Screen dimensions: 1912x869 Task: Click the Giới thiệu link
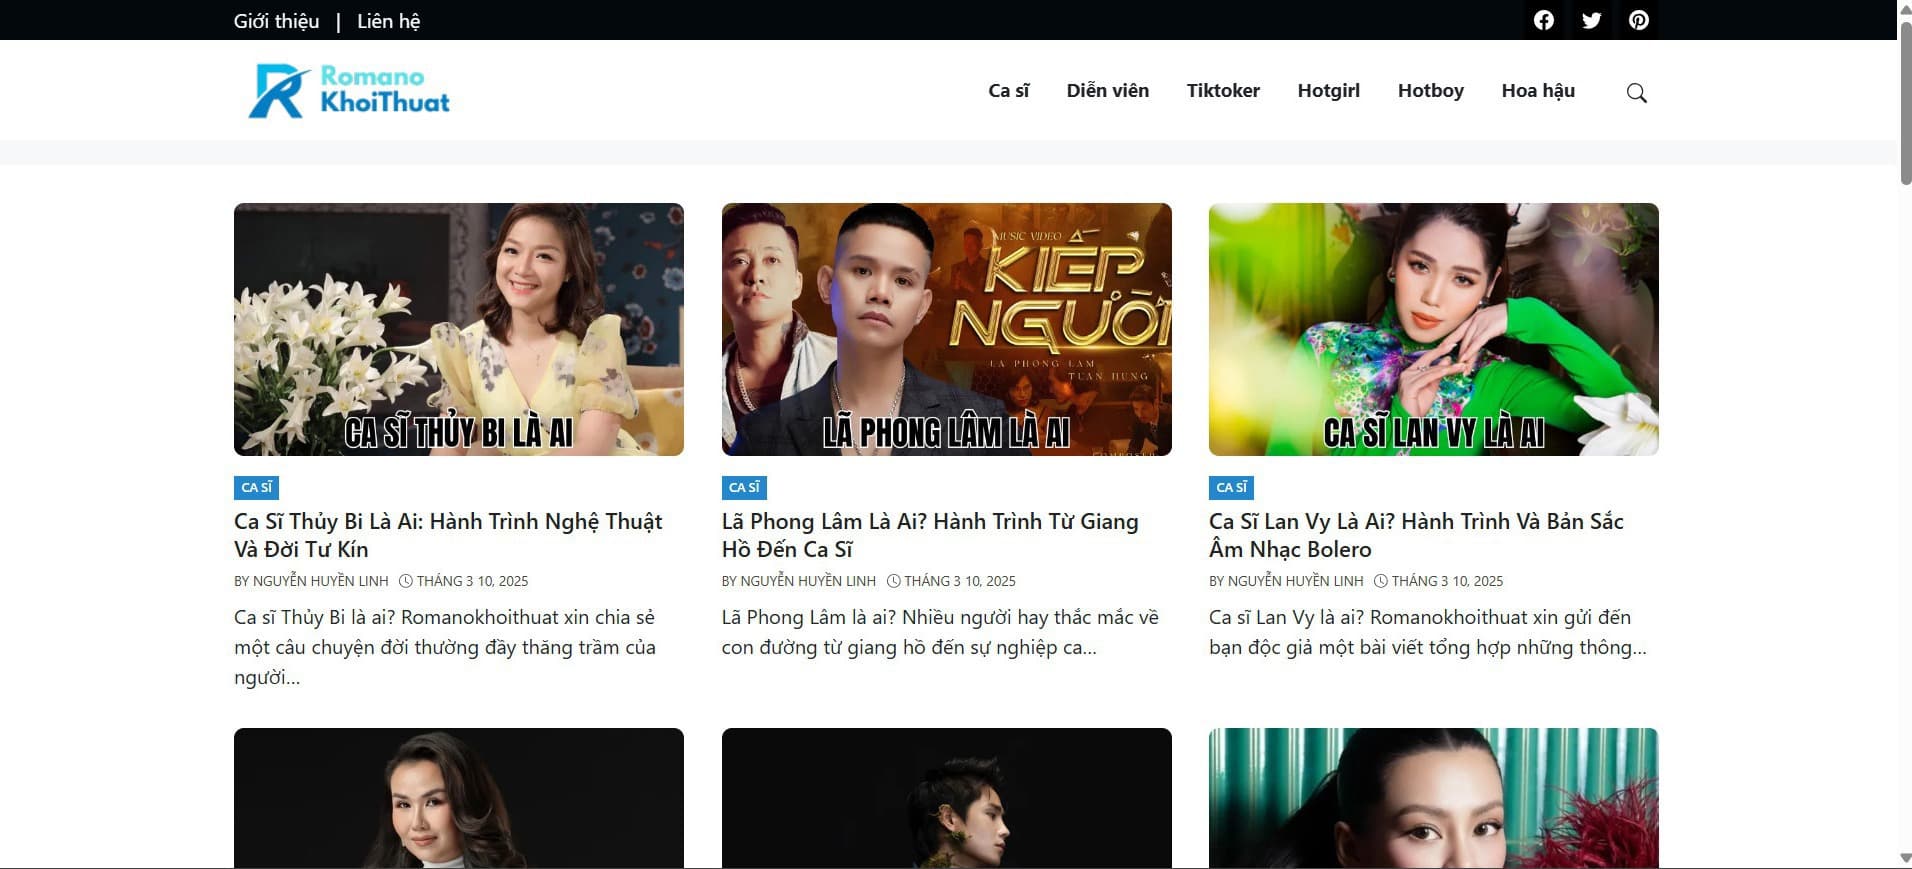(x=276, y=21)
